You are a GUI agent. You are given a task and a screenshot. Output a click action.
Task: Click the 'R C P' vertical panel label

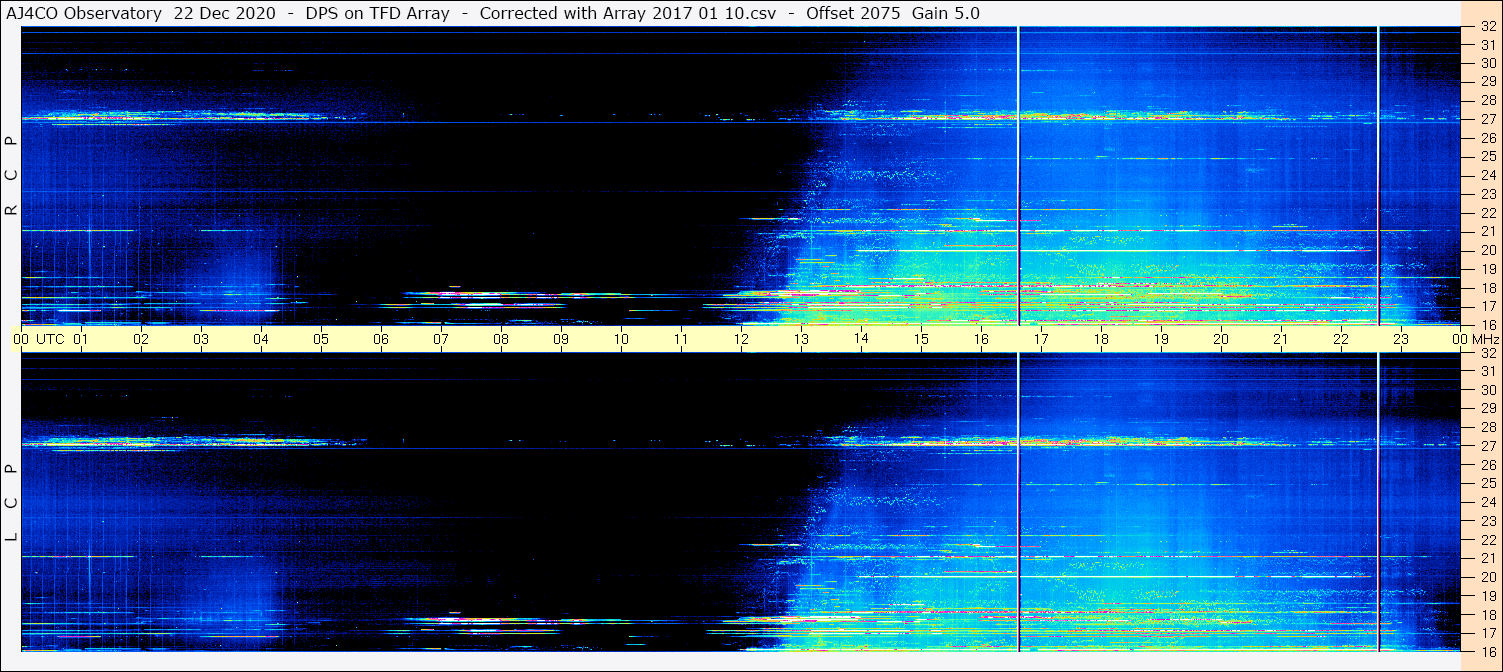point(11,176)
